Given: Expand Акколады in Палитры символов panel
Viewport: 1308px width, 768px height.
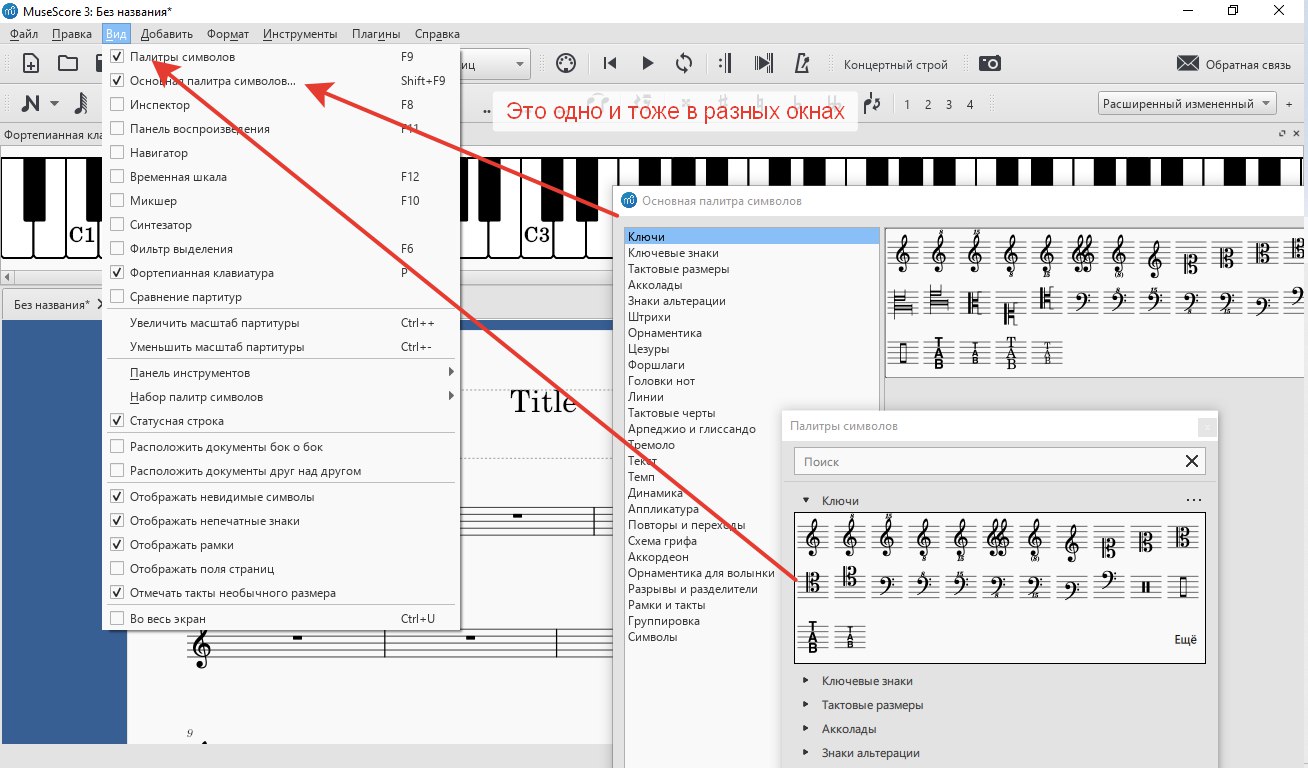Looking at the screenshot, I should [805, 729].
